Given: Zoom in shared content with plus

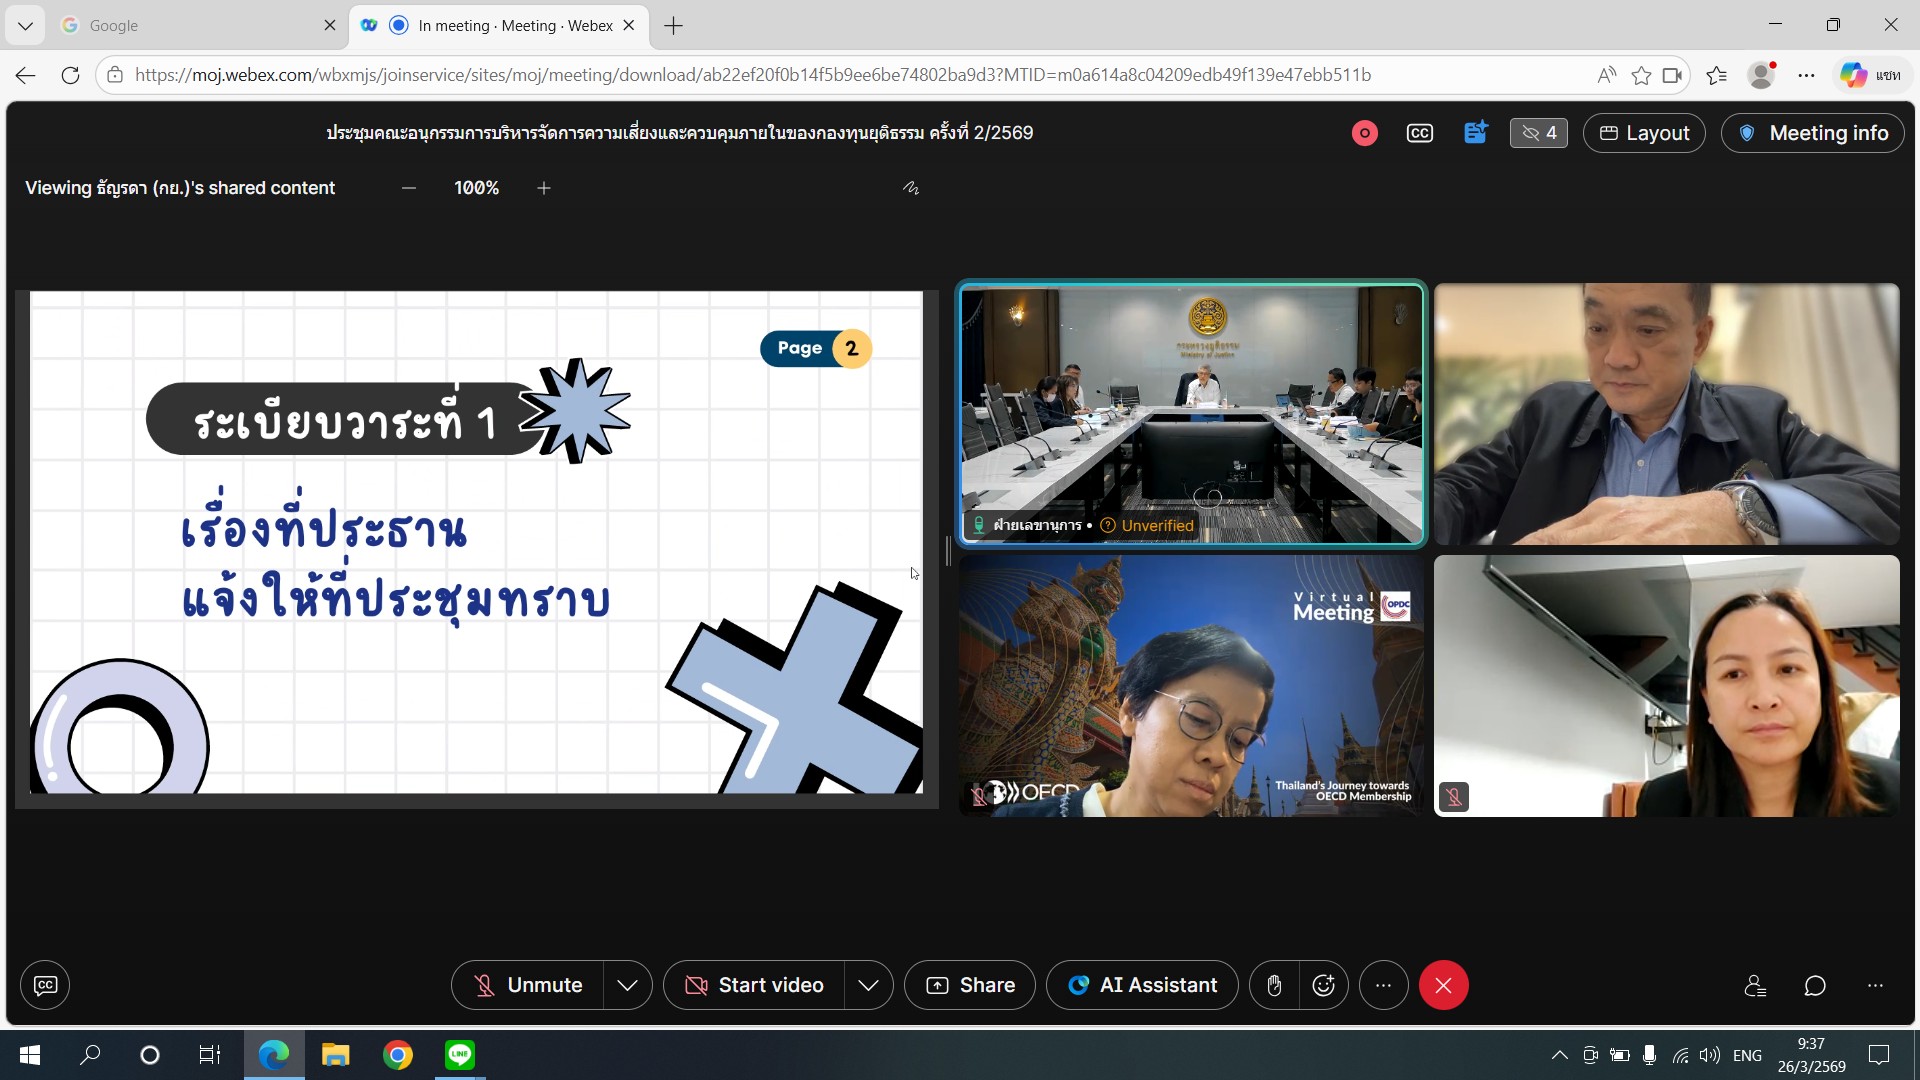Looking at the screenshot, I should point(544,188).
